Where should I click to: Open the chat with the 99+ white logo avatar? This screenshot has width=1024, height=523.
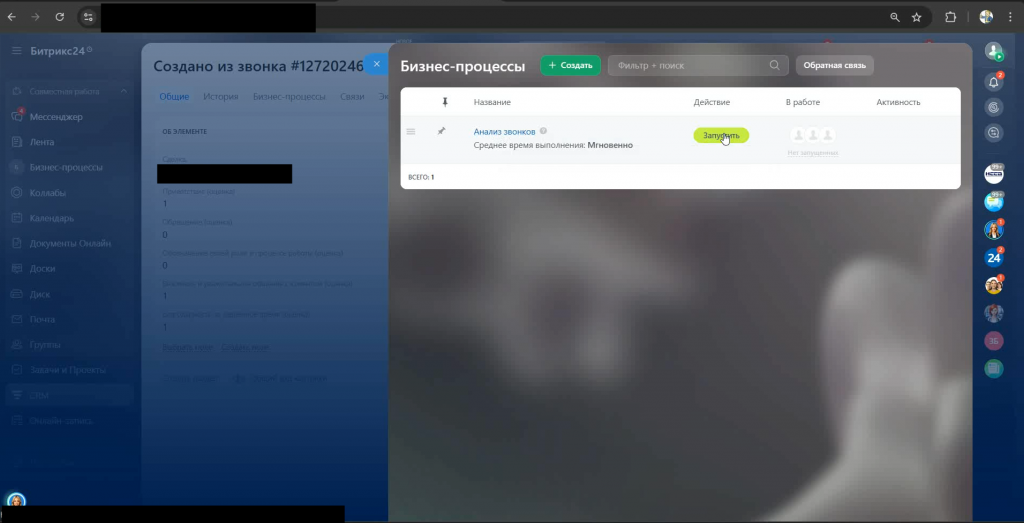pos(993,174)
